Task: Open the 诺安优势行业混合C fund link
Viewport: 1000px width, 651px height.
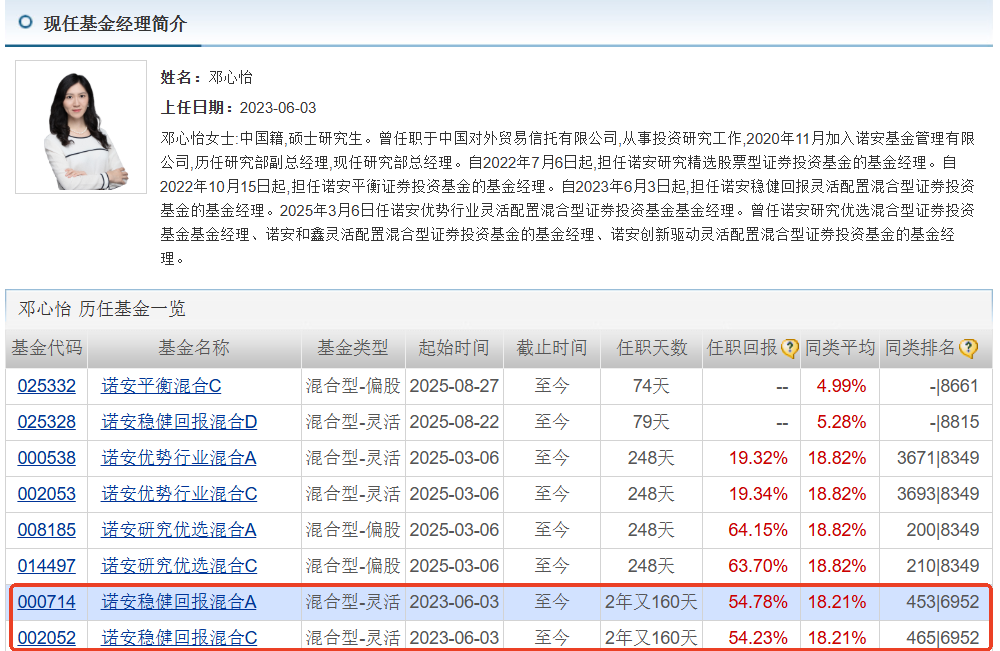Action: coord(179,494)
